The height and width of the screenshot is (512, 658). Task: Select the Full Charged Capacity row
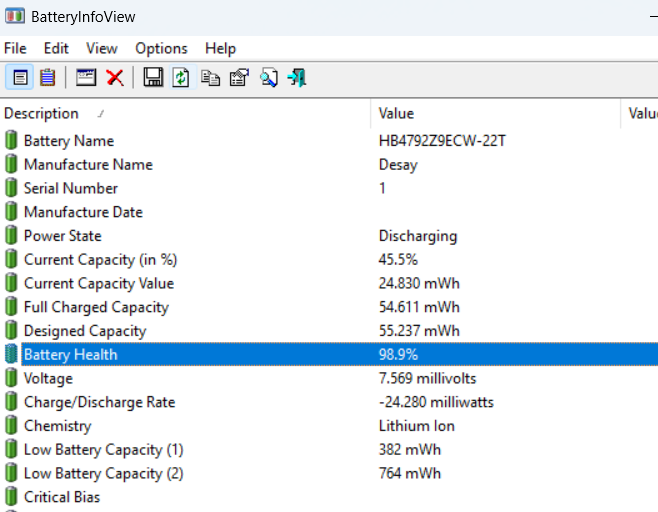coord(329,307)
